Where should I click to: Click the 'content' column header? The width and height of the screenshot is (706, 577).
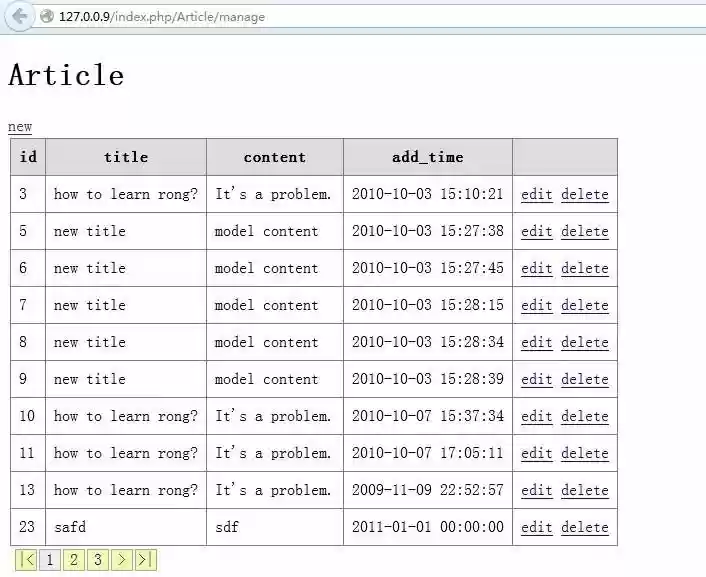[275, 157]
